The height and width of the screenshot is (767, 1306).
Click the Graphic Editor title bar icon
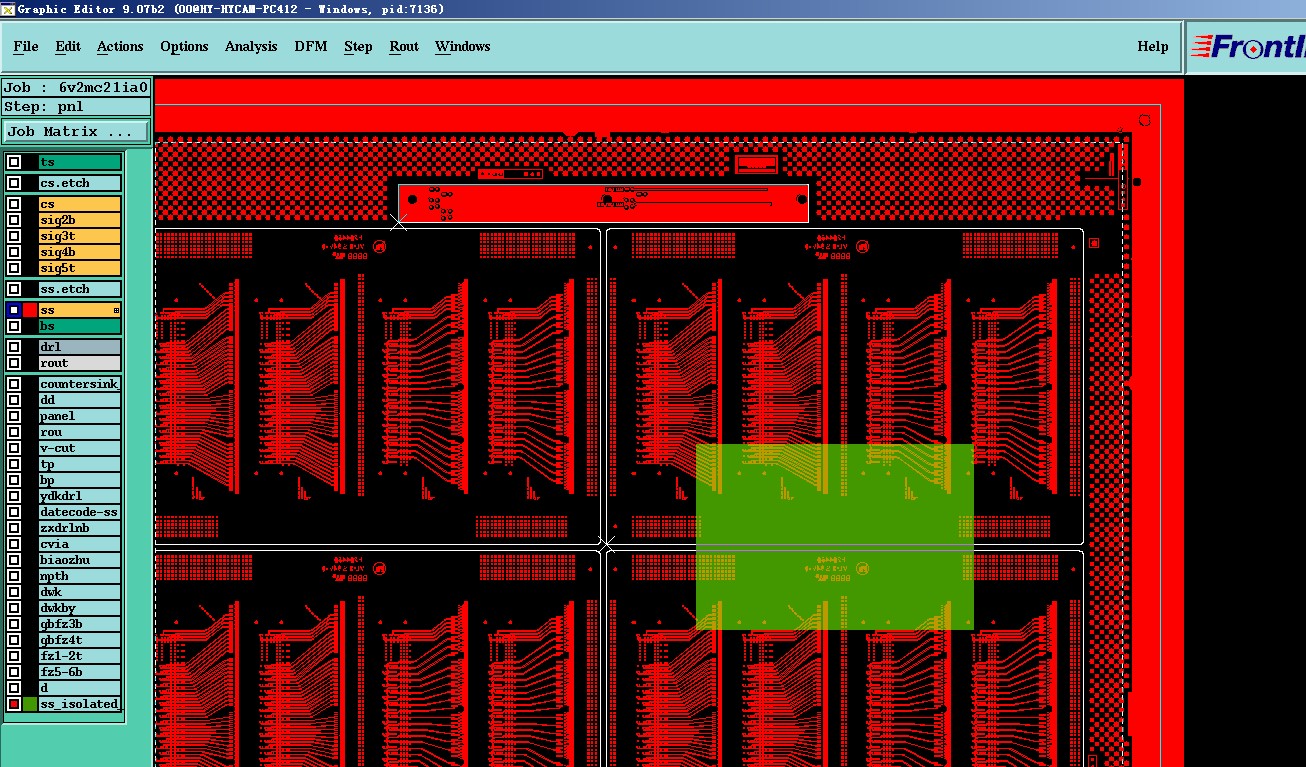click(x=7, y=9)
